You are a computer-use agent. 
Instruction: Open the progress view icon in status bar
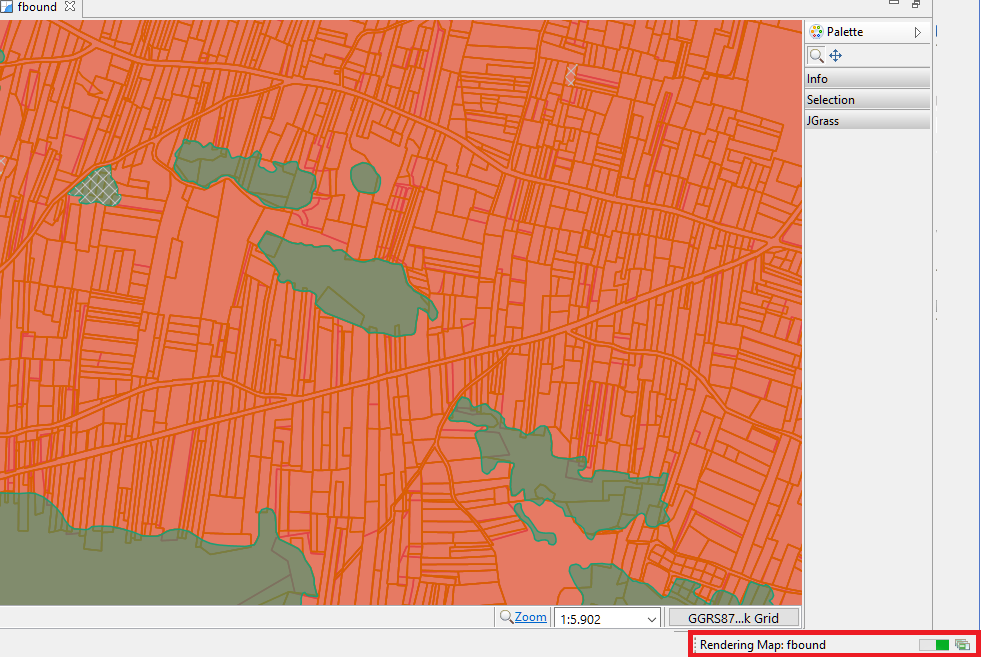coord(962,644)
